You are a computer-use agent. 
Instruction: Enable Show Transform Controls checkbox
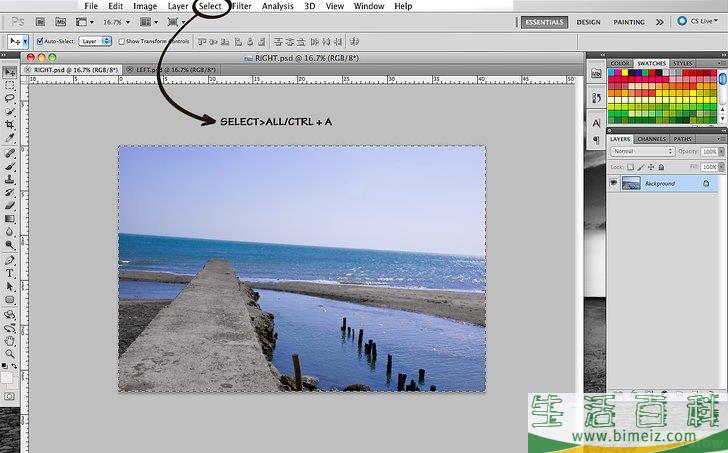pyautogui.click(x=120, y=41)
